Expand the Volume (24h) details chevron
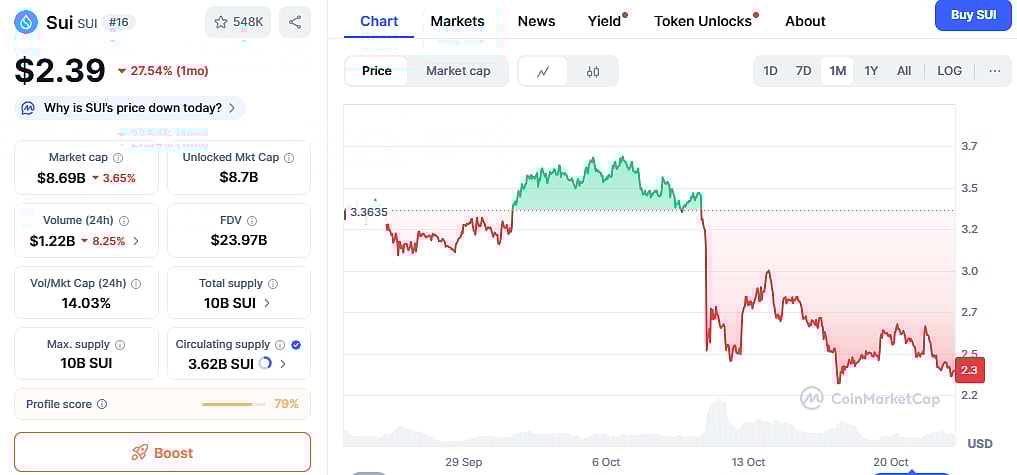Viewport: 1017px width, 475px height. click(136, 241)
